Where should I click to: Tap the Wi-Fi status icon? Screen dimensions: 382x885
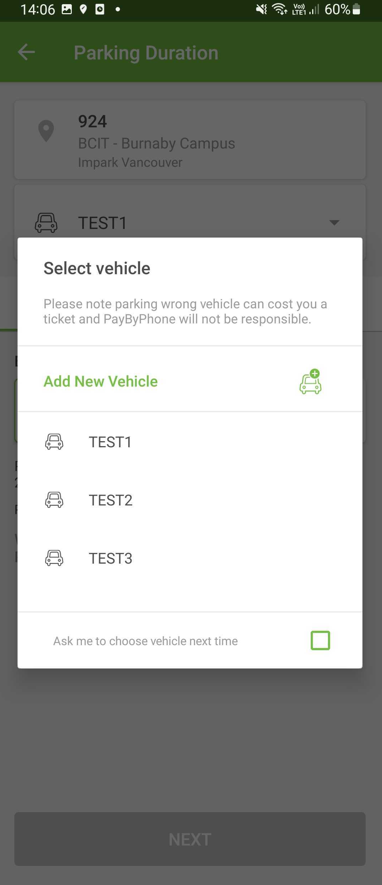(x=279, y=10)
